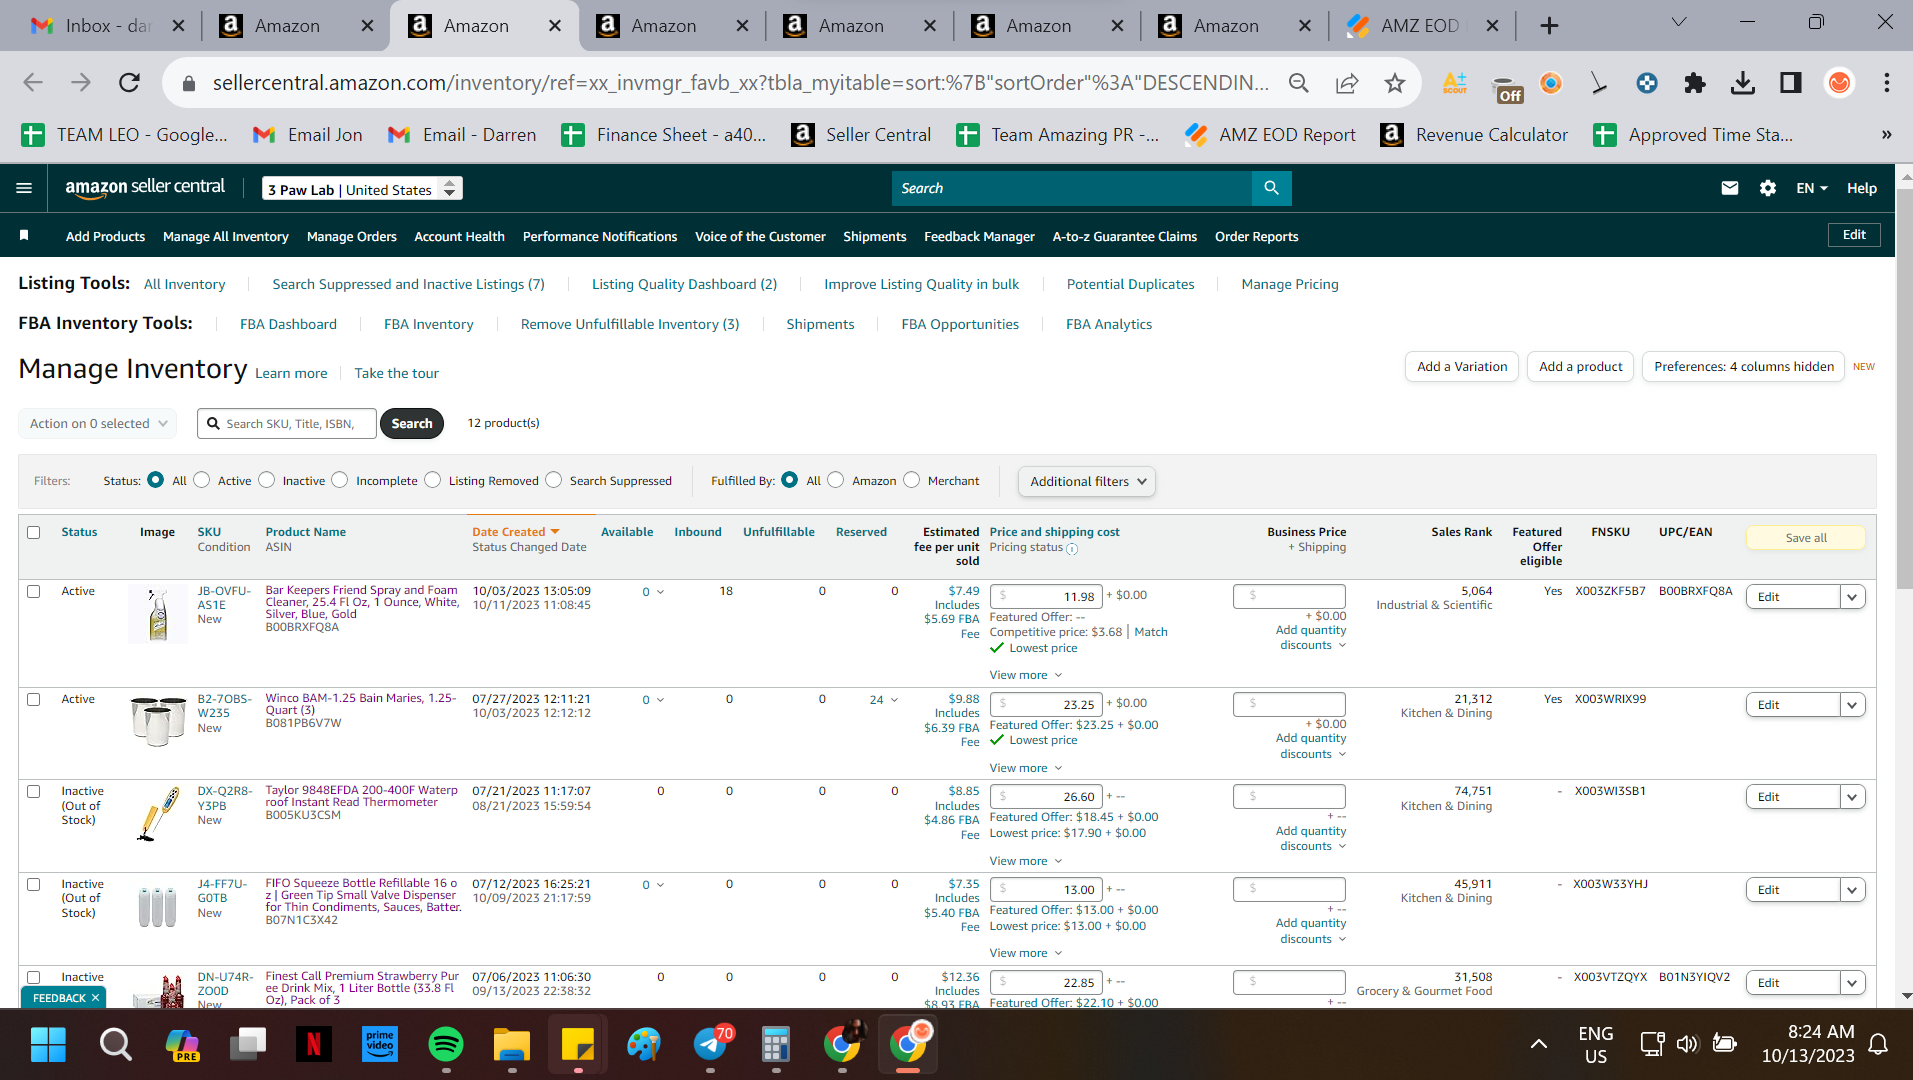1913x1080 pixels.
Task: Open Netflix from the taskbar
Action: click(x=313, y=1045)
